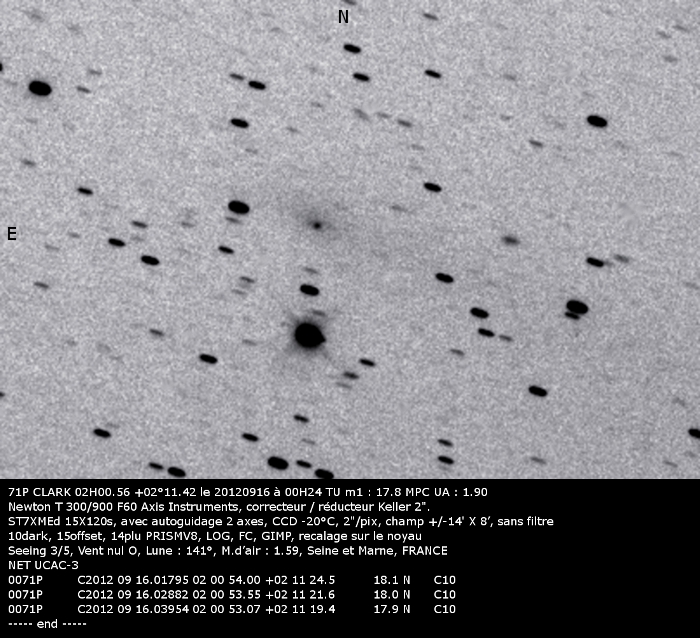Image resolution: width=700 pixels, height=638 pixels.
Task: Click the '18.0 N' magnitude value
Action: (x=392, y=595)
